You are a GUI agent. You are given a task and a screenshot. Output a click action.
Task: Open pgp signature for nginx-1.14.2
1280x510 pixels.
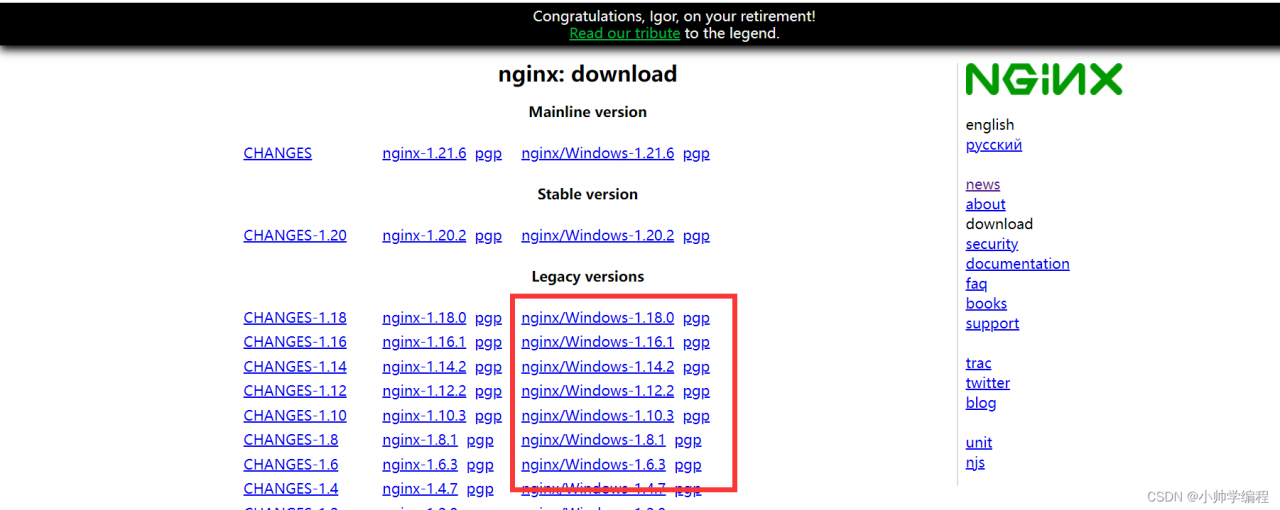(488, 368)
